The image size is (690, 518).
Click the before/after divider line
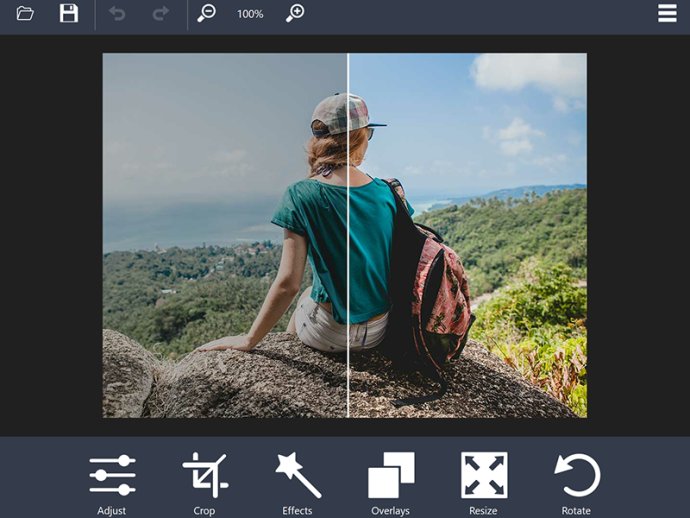point(348,235)
